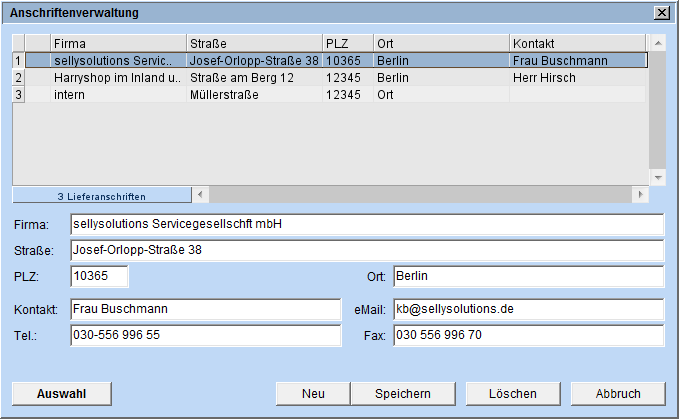Click the '10365' PLZ table cell
Screen dimensions: 679x419
[x=348, y=60]
